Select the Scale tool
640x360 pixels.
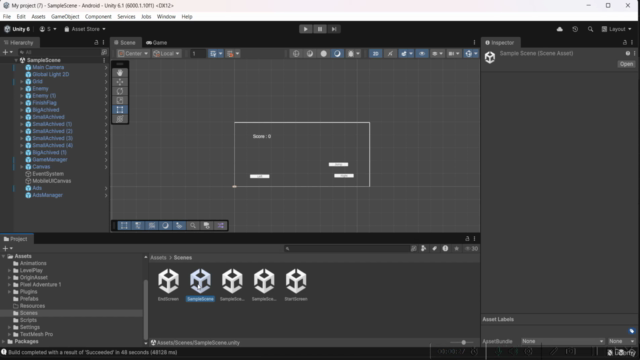(120, 100)
